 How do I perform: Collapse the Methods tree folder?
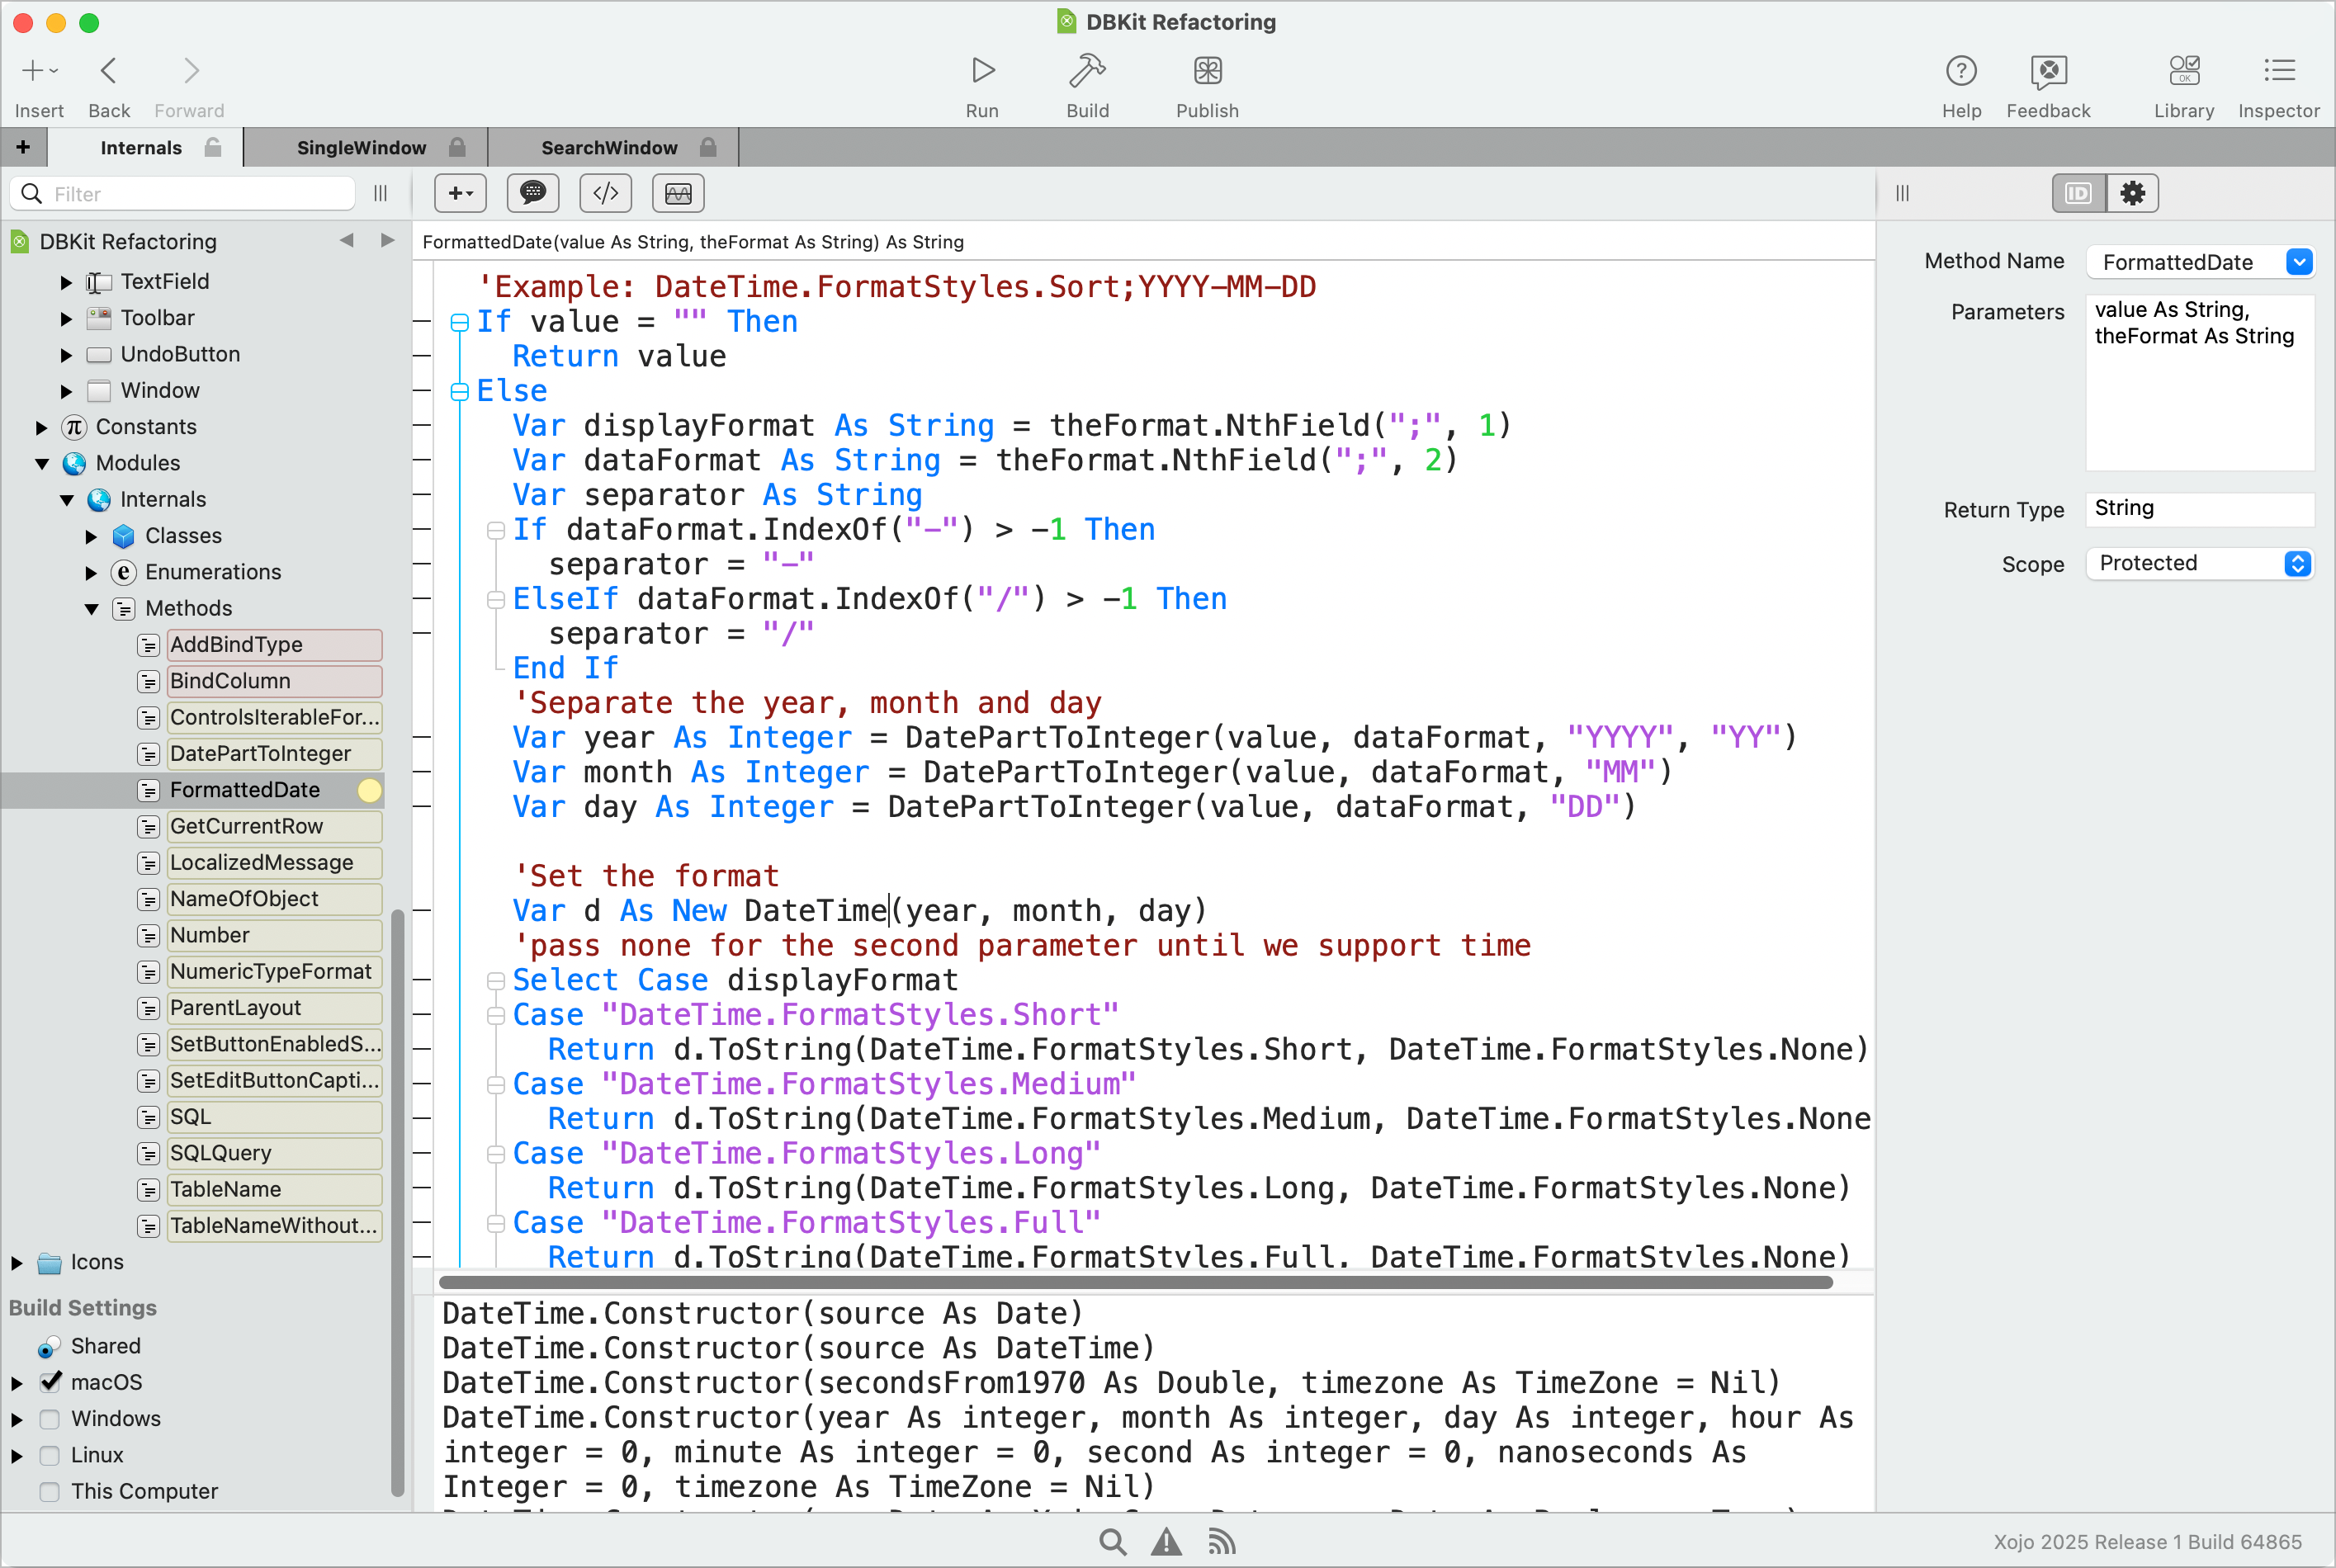click(92, 608)
